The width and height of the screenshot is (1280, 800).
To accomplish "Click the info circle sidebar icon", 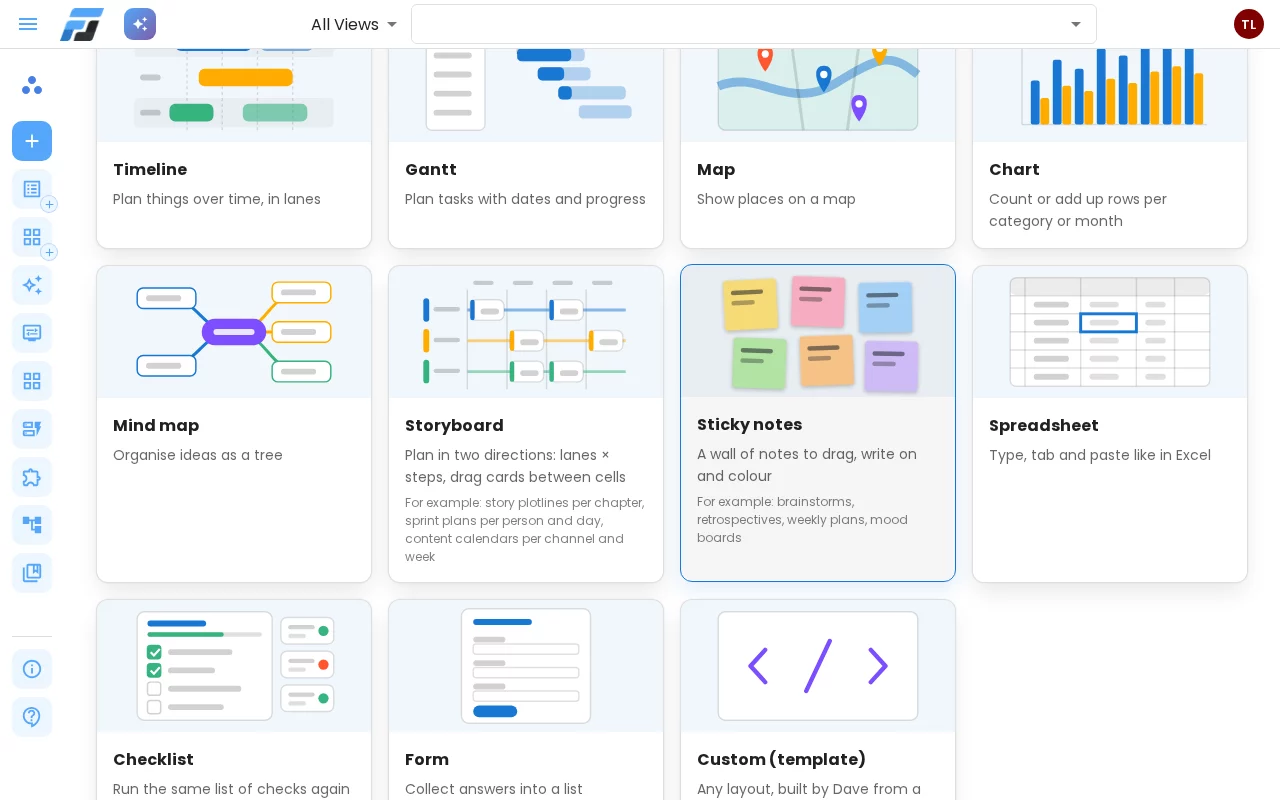I will [32, 669].
